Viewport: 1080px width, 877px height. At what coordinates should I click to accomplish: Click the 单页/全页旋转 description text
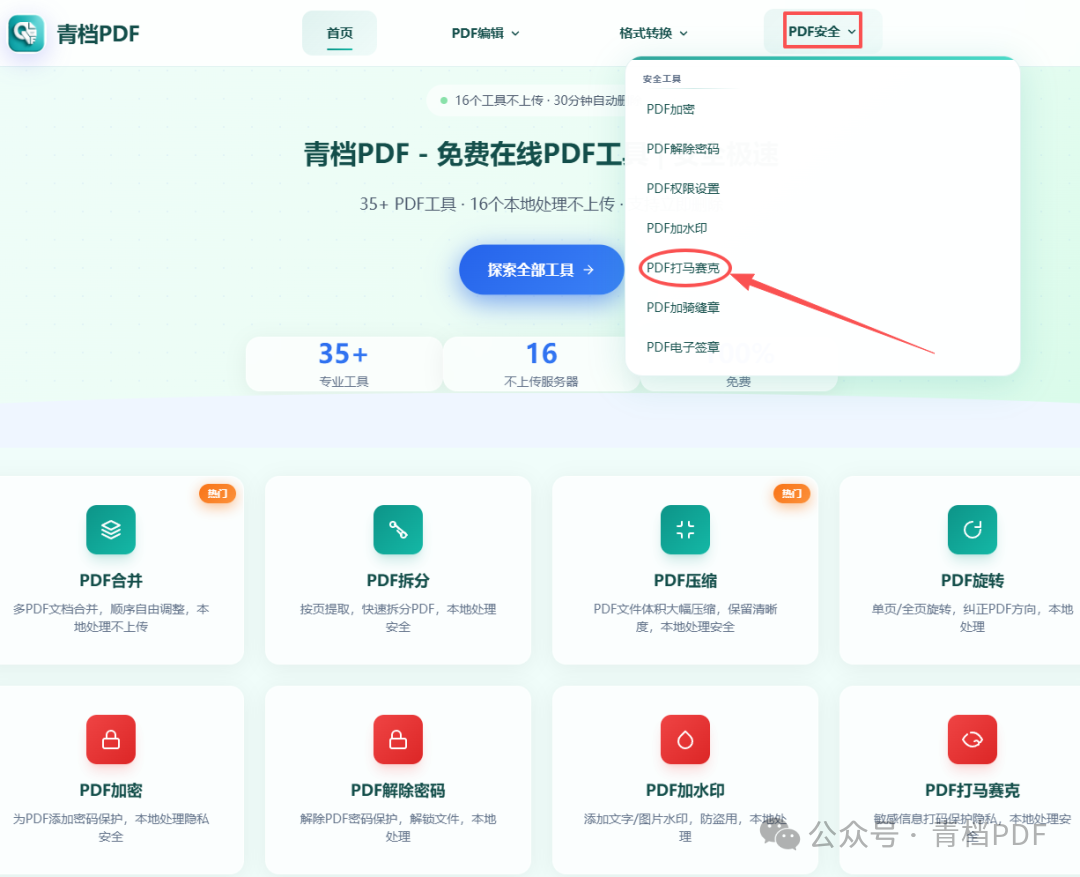point(973,618)
